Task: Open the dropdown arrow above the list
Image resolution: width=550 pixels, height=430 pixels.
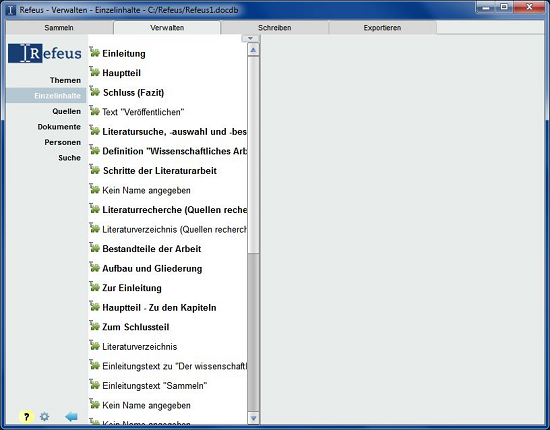Action: click(250, 38)
